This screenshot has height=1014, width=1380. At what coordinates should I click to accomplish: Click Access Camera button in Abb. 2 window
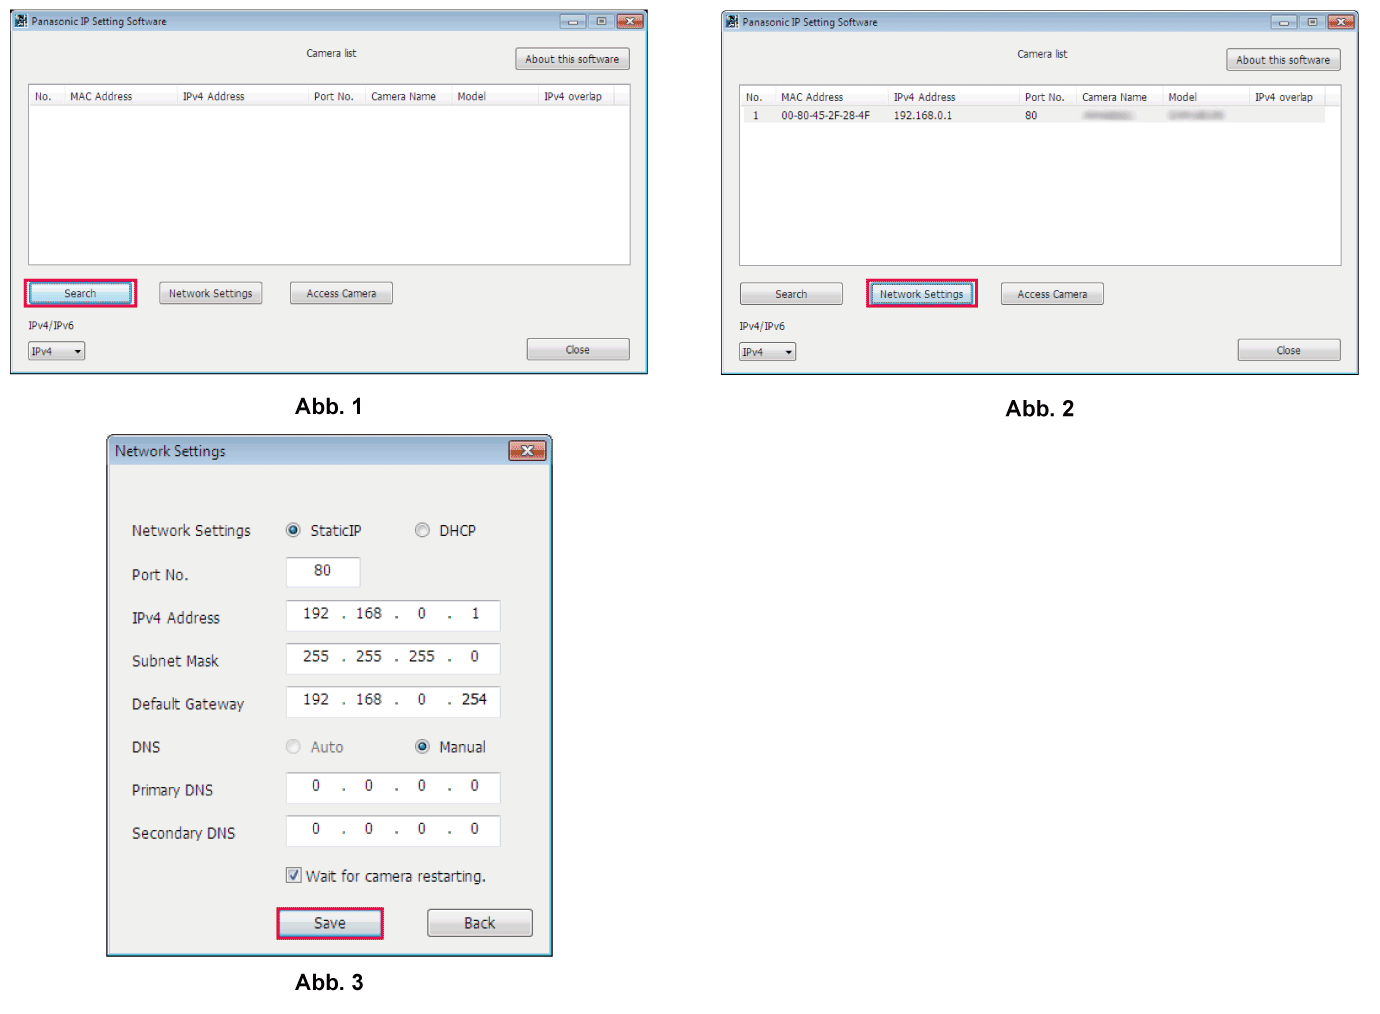(1052, 294)
